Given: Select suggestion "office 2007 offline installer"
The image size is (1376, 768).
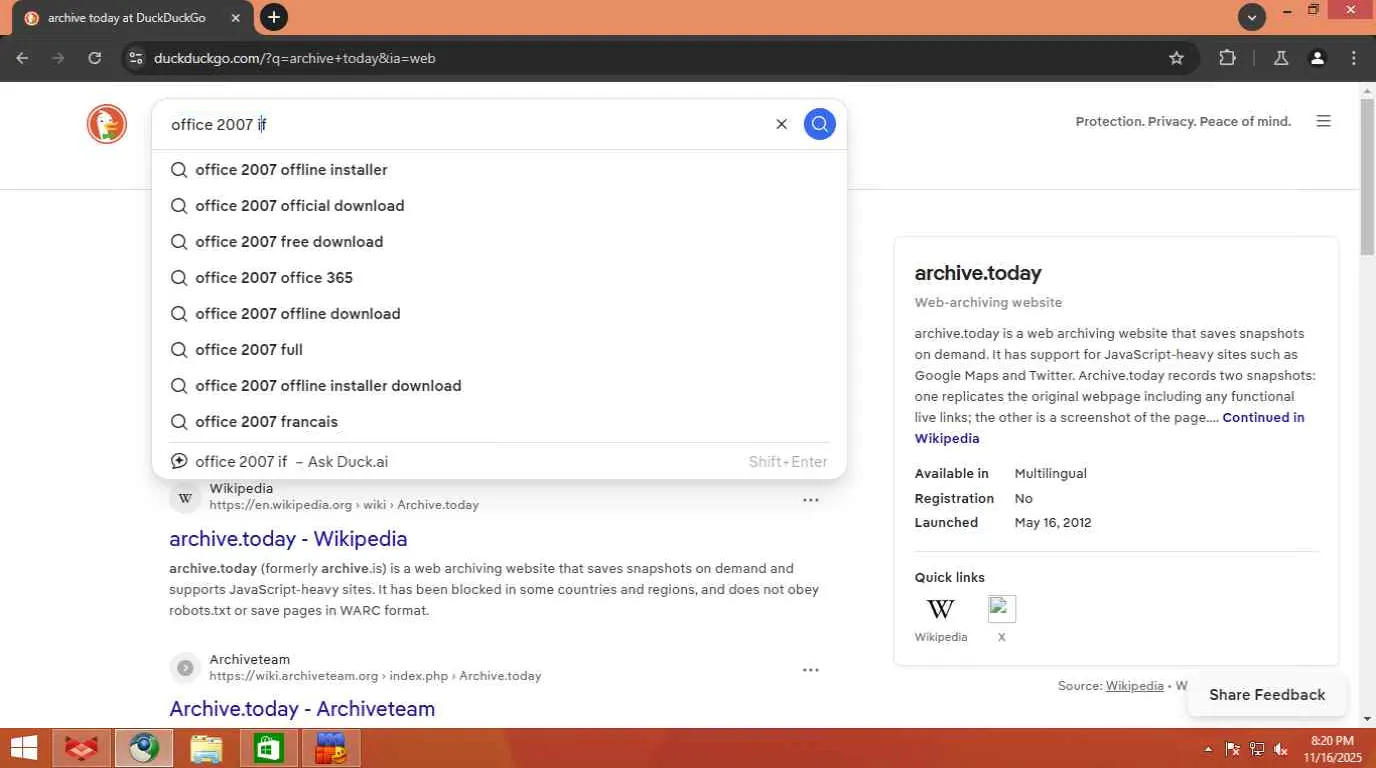Looking at the screenshot, I should click(291, 170).
